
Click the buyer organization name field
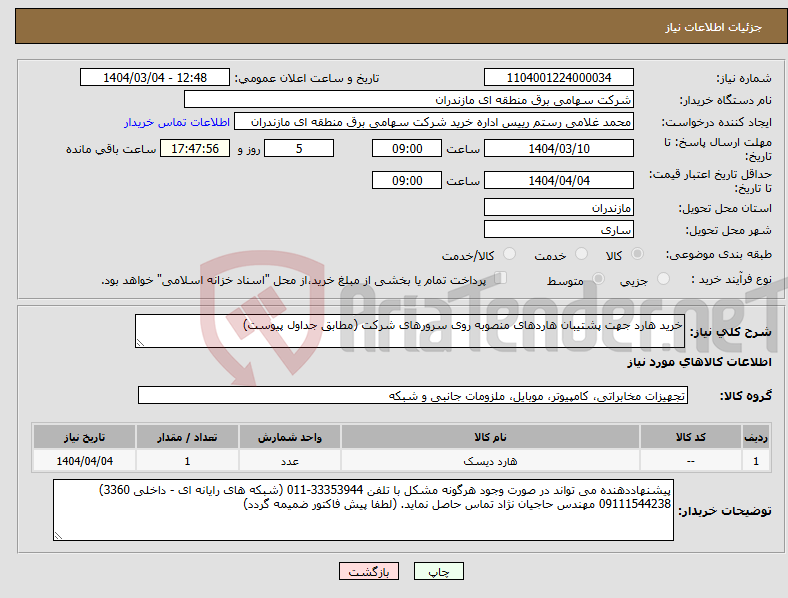click(409, 99)
